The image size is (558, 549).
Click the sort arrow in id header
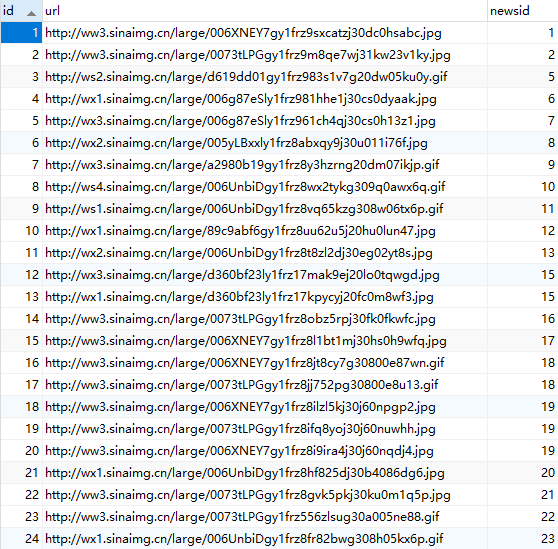pos(31,14)
